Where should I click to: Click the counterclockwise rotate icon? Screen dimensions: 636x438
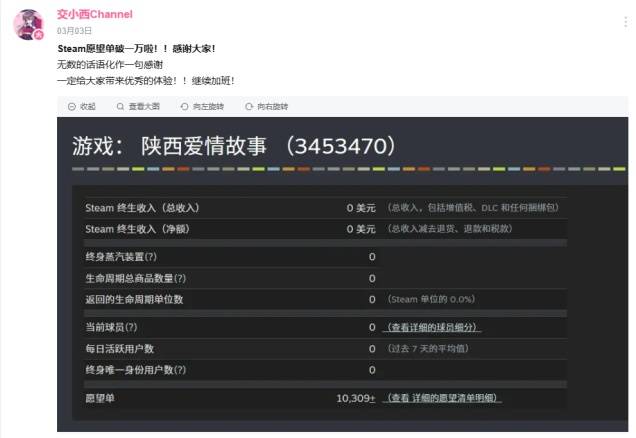[x=185, y=107]
